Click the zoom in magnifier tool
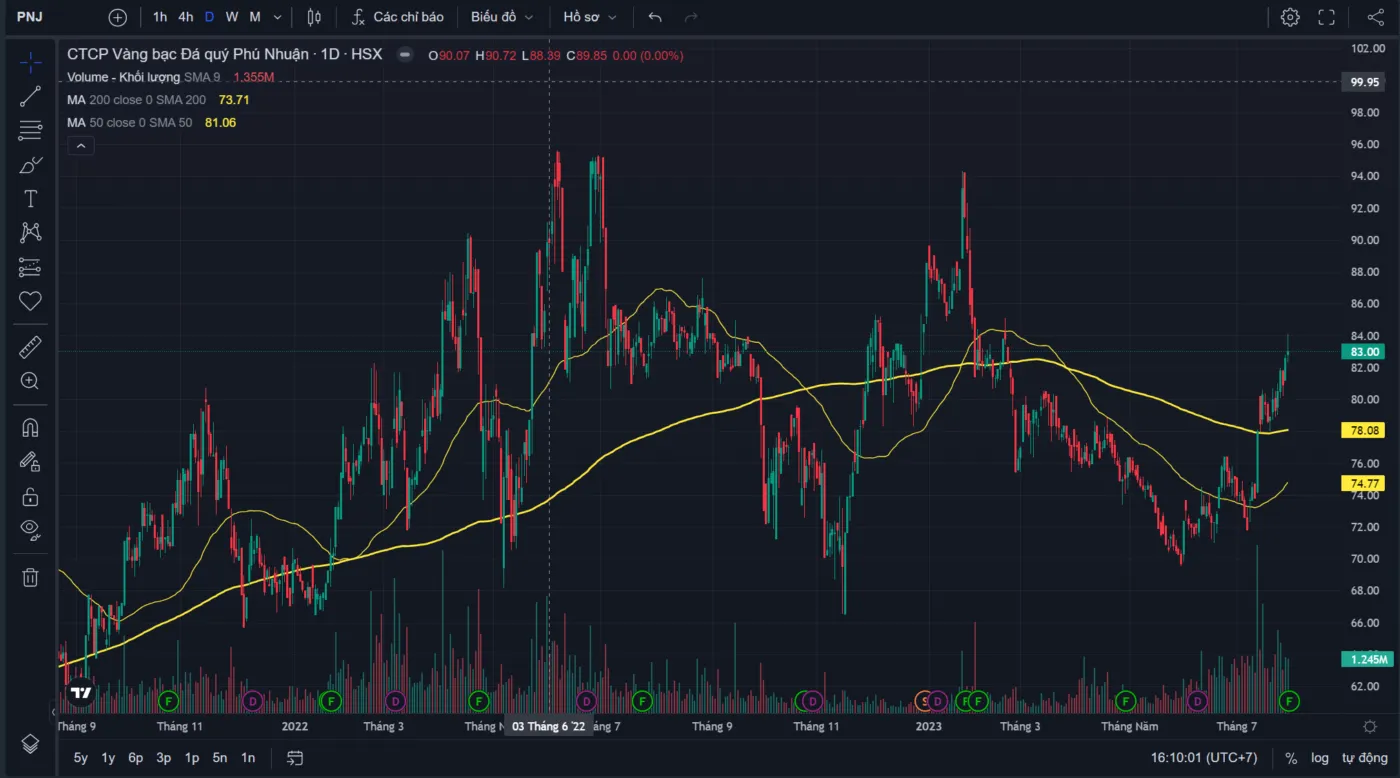The height and width of the screenshot is (778, 1400). [30, 381]
